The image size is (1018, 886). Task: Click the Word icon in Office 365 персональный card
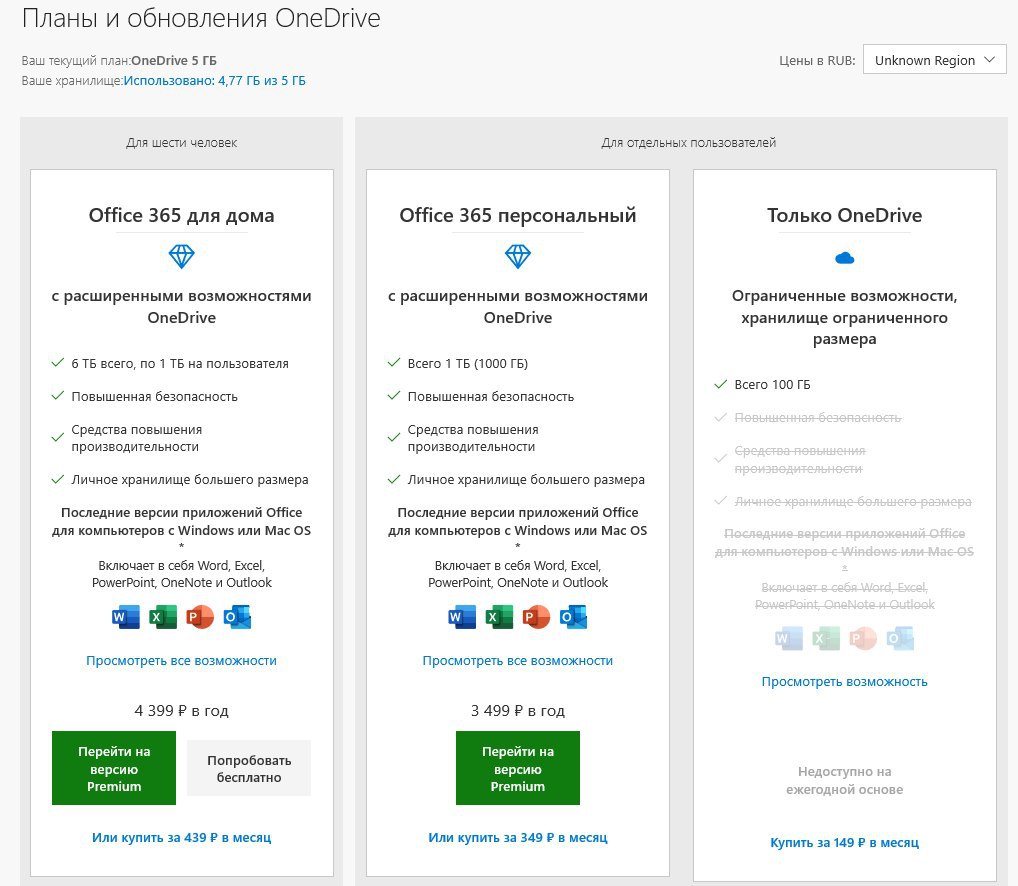[x=462, y=617]
